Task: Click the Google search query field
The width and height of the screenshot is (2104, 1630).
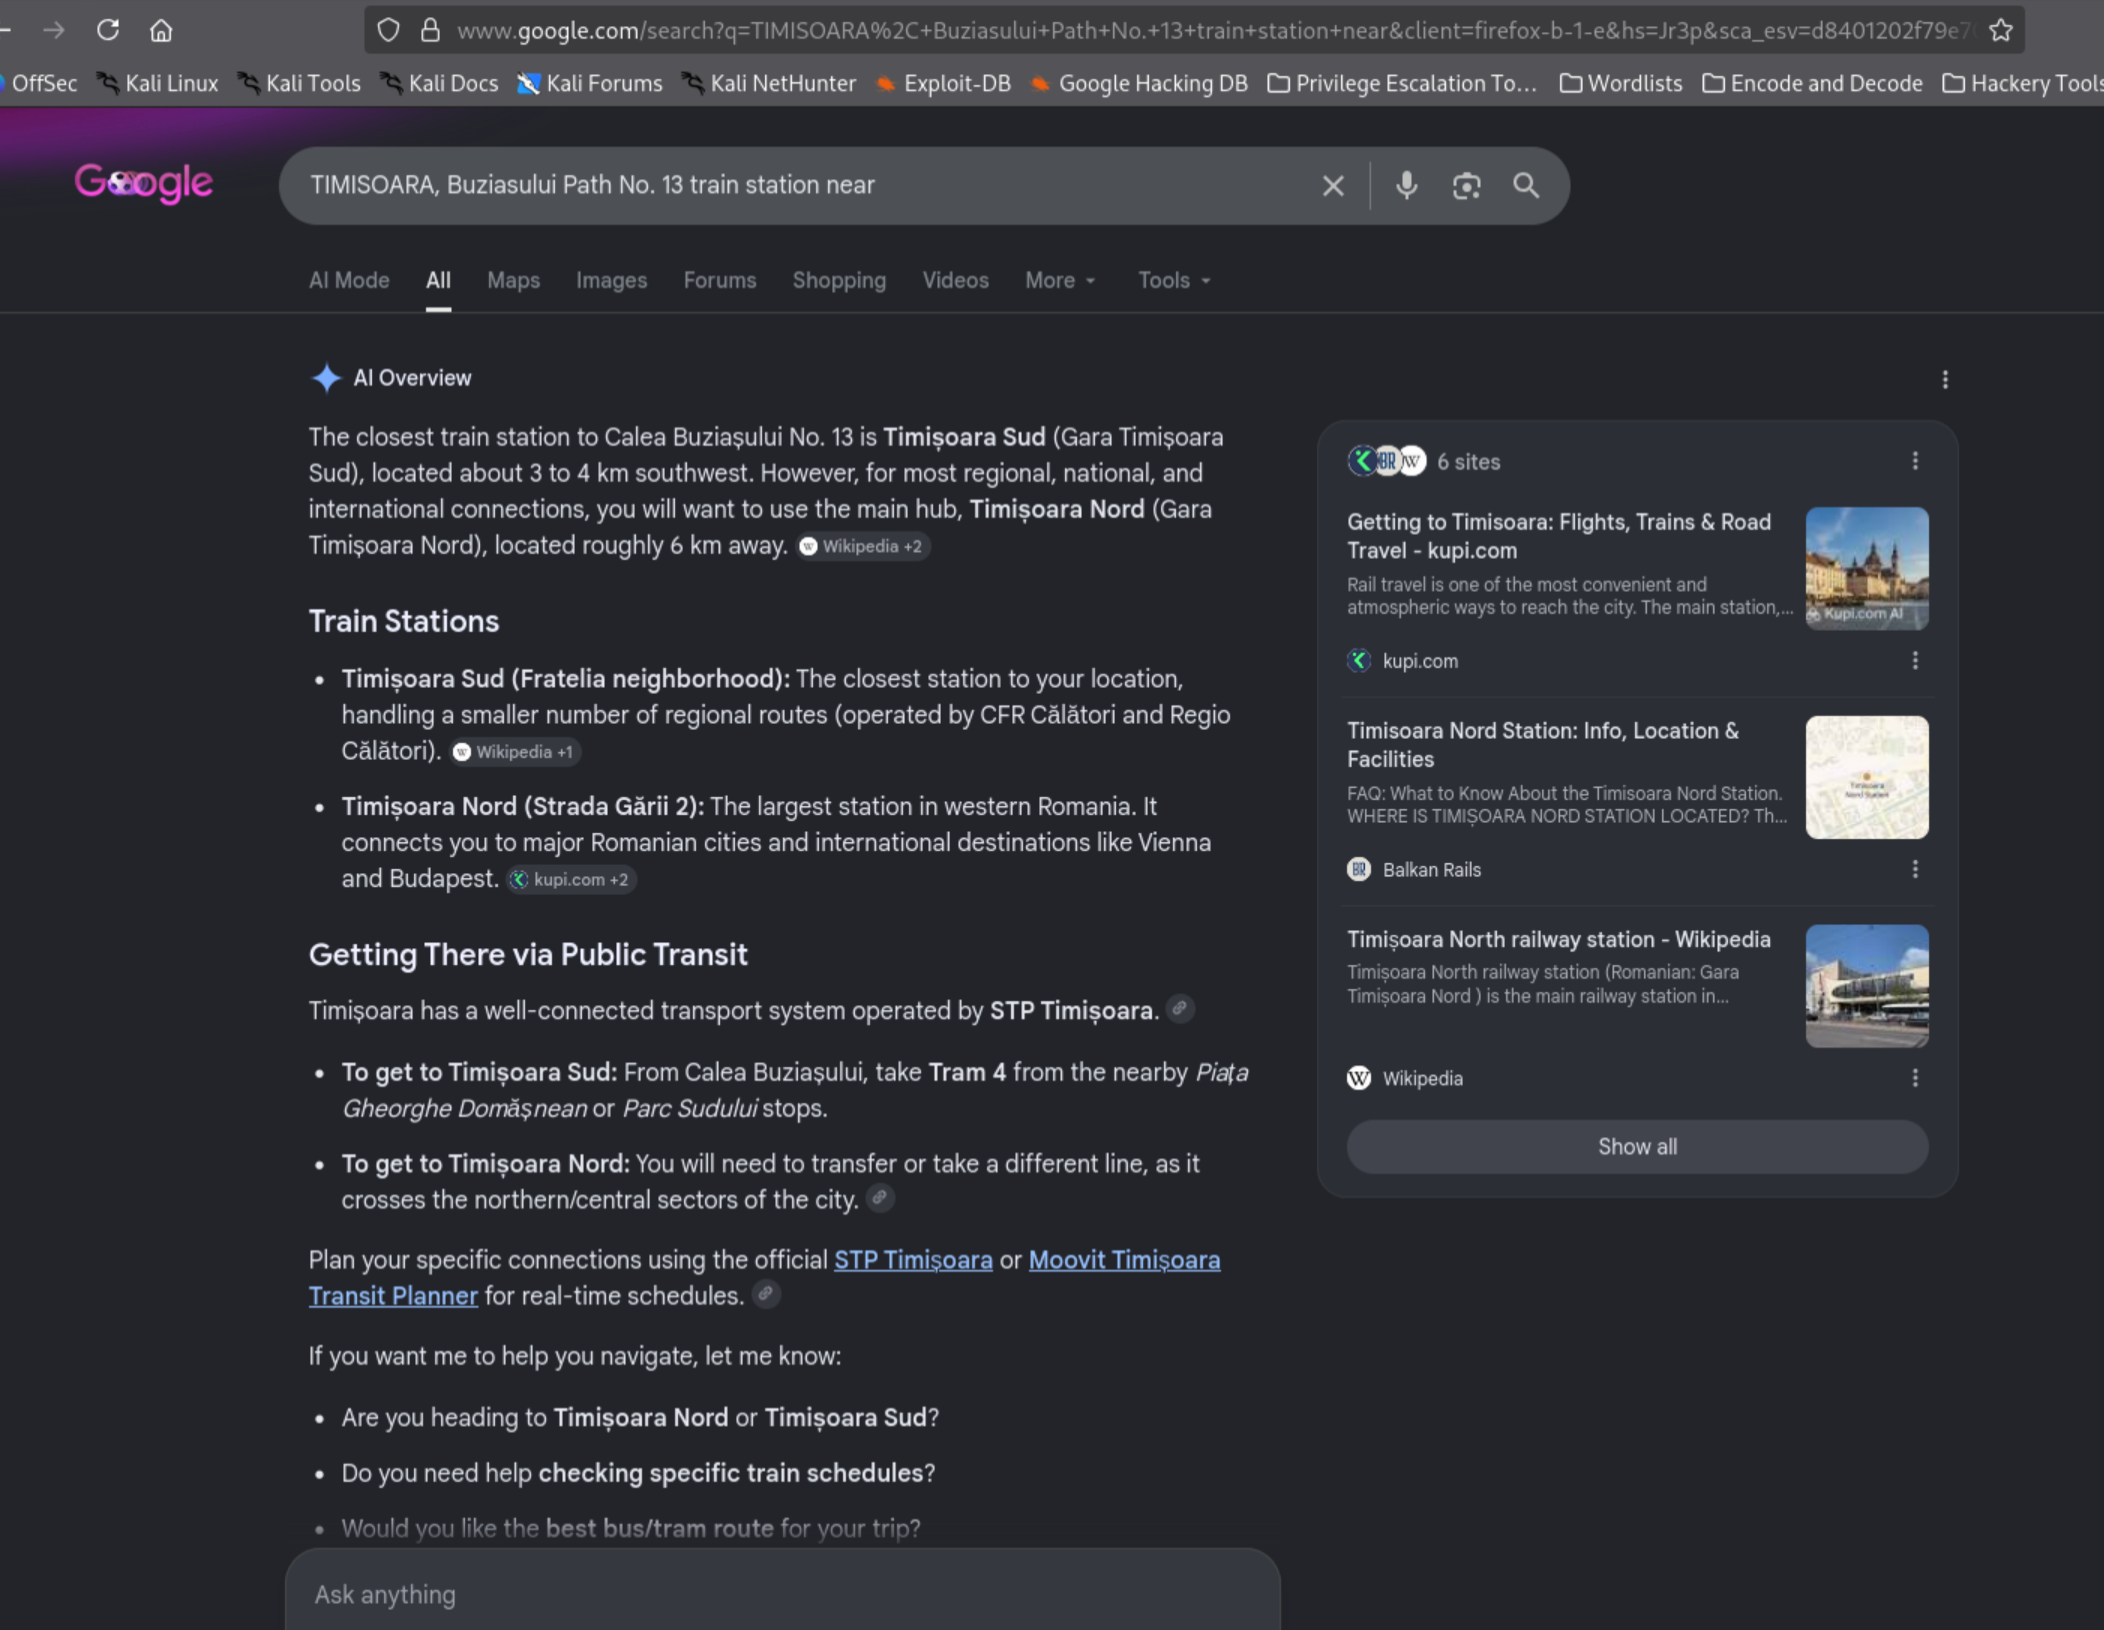Action: point(800,185)
